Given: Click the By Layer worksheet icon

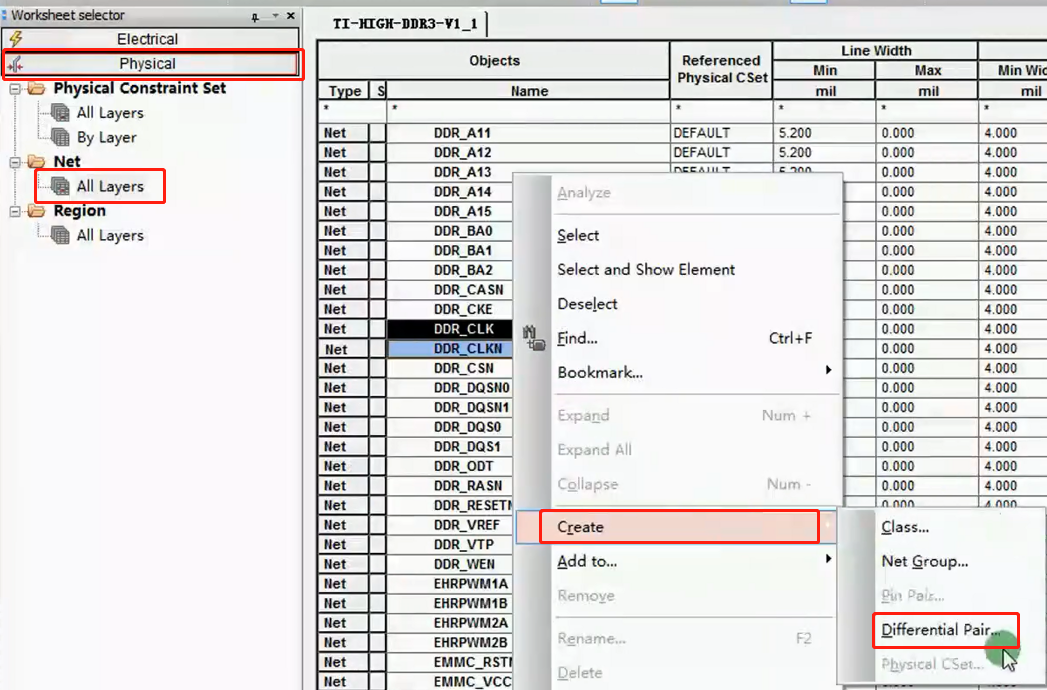Looking at the screenshot, I should coord(60,138).
